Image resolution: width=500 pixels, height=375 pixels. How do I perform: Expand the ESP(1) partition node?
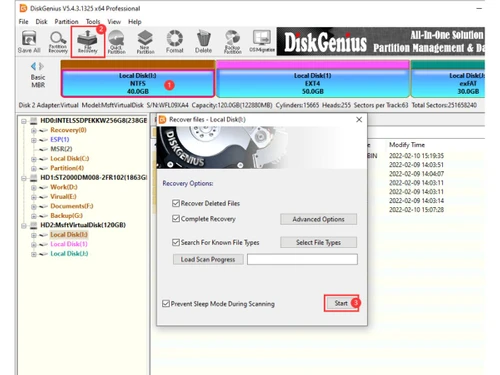[x=34, y=140]
